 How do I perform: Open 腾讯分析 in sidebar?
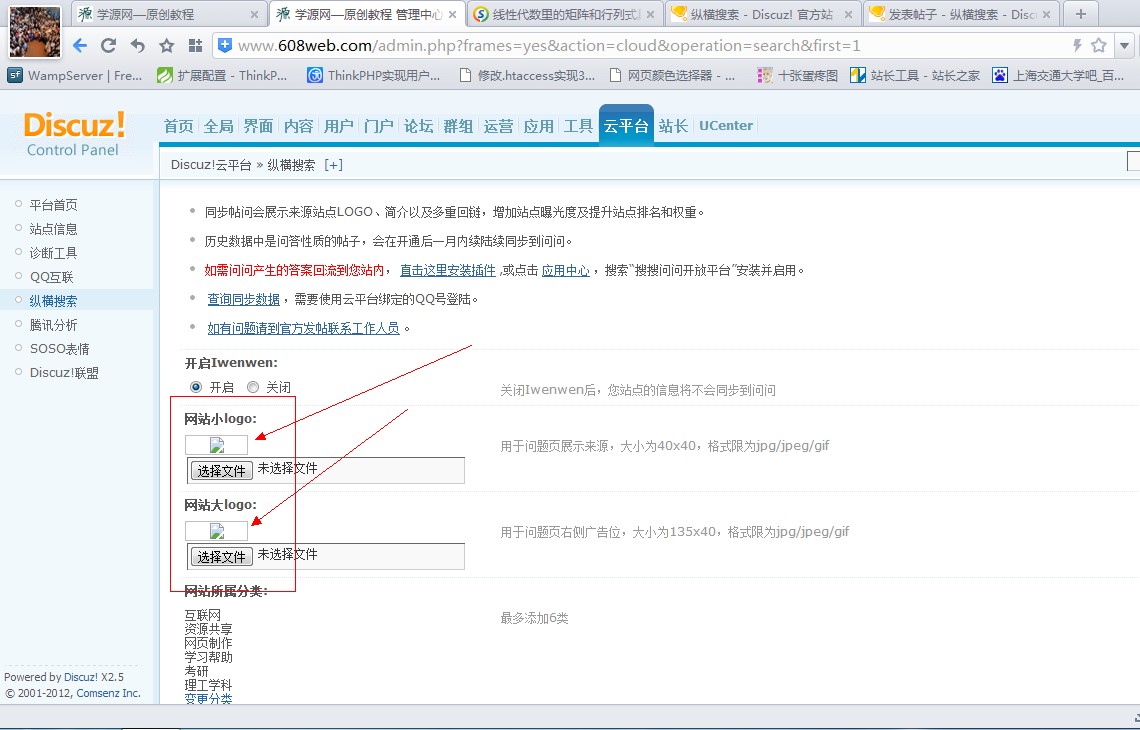pyautogui.click(x=53, y=325)
